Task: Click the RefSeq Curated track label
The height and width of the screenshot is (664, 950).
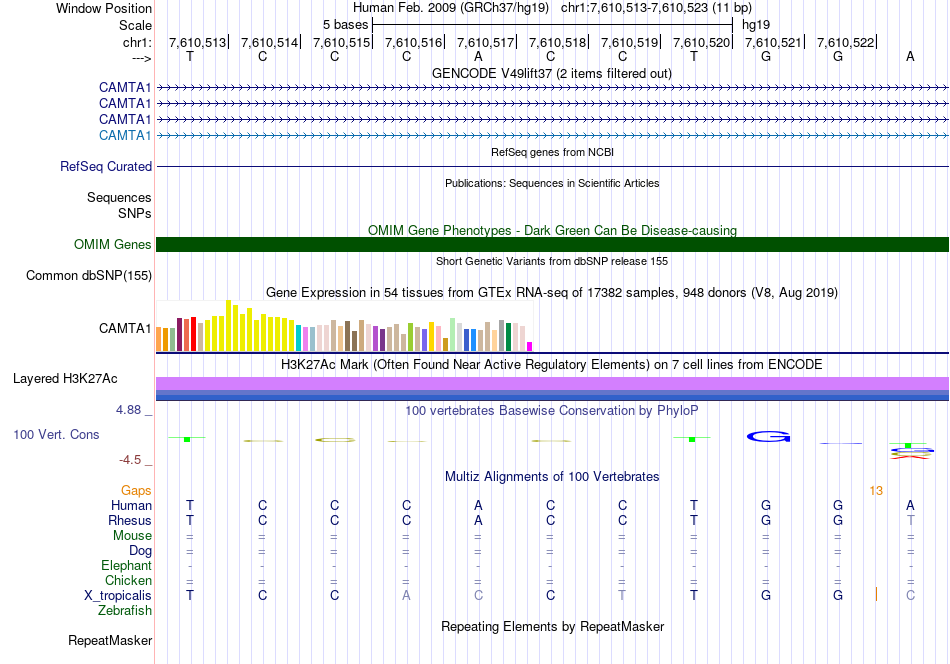Action: pyautogui.click(x=106, y=166)
